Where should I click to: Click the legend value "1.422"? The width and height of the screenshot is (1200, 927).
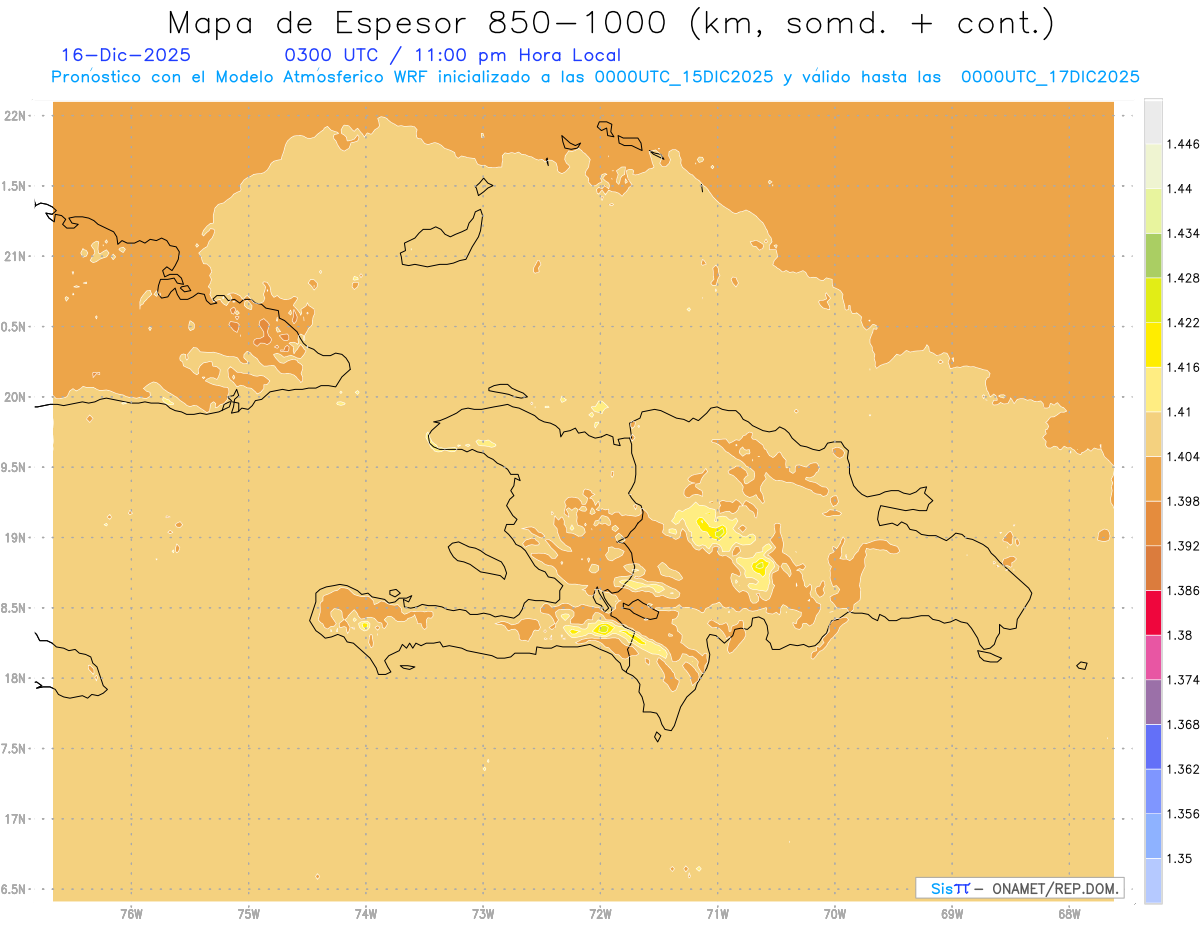click(x=1182, y=323)
